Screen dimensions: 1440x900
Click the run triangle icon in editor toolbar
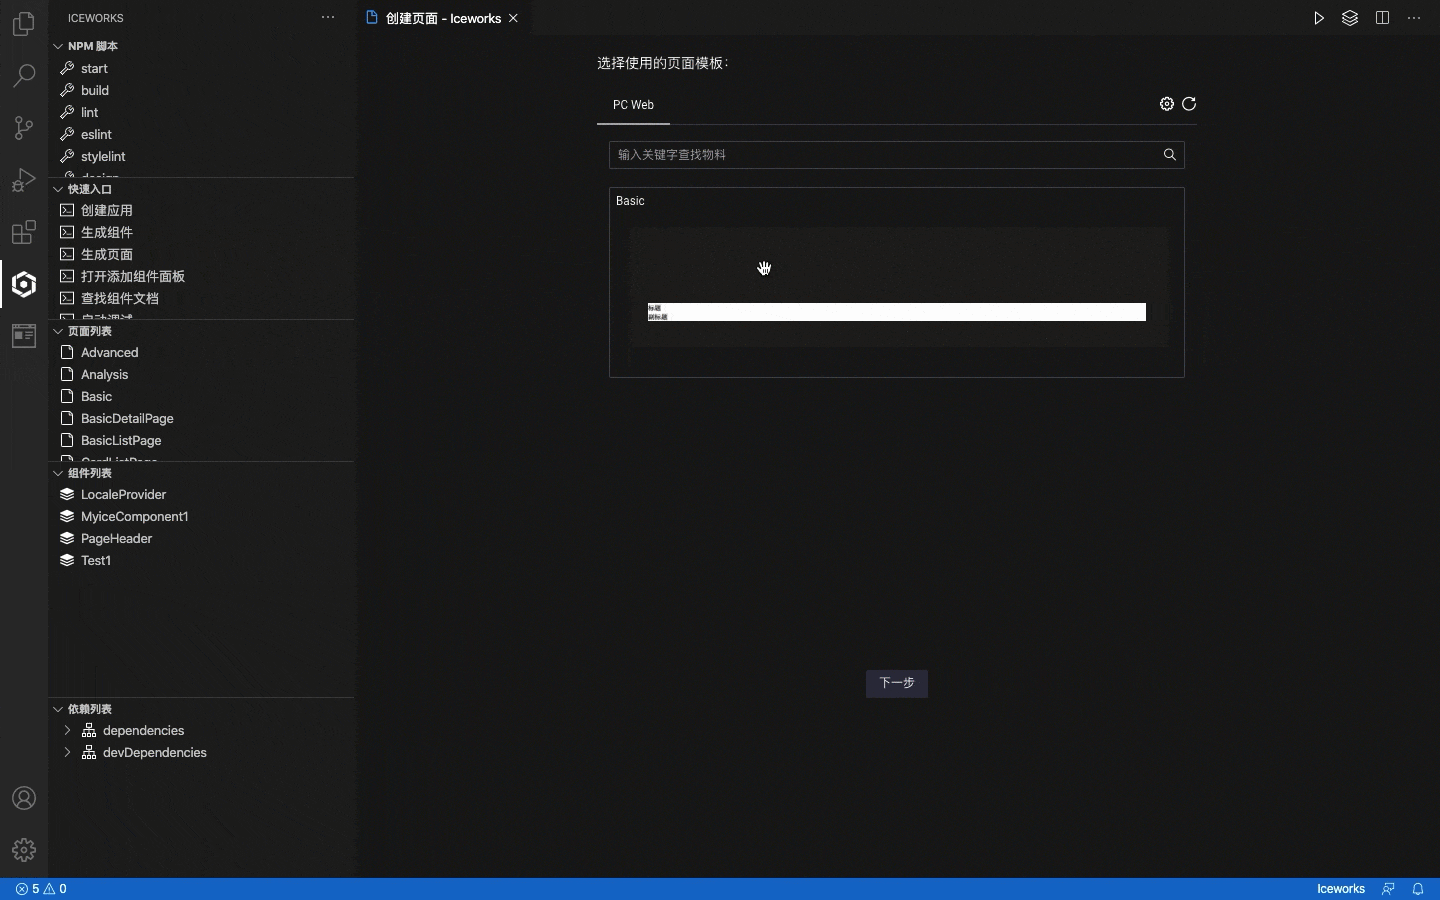(1319, 18)
